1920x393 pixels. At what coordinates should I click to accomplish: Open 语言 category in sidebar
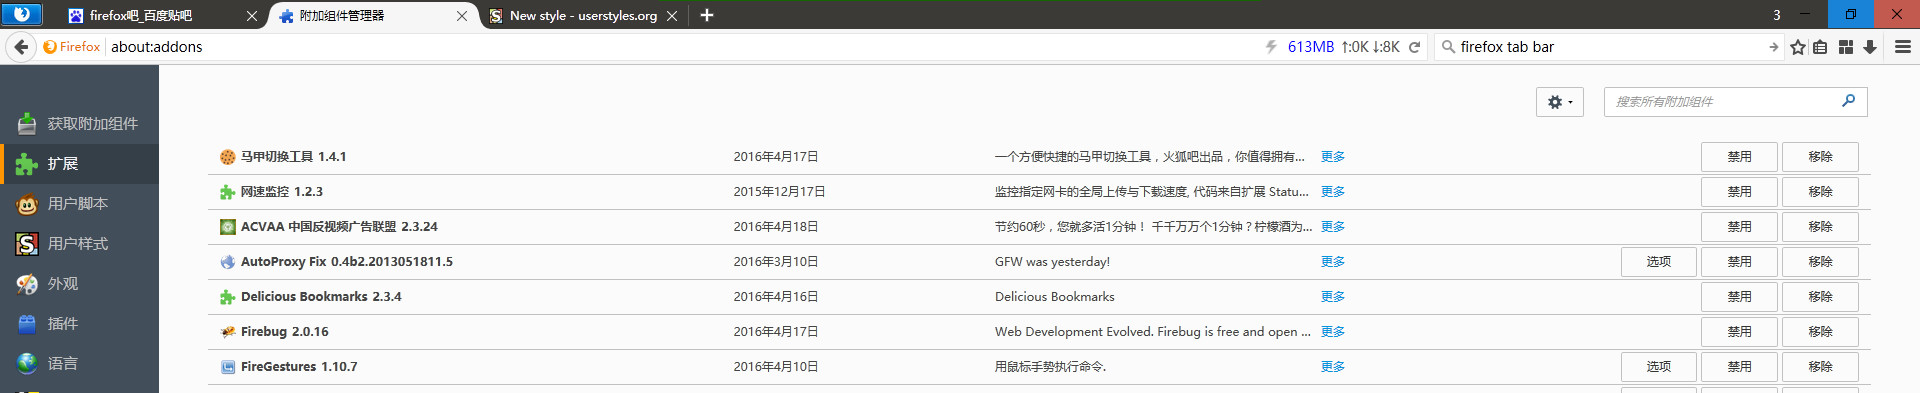click(79, 364)
